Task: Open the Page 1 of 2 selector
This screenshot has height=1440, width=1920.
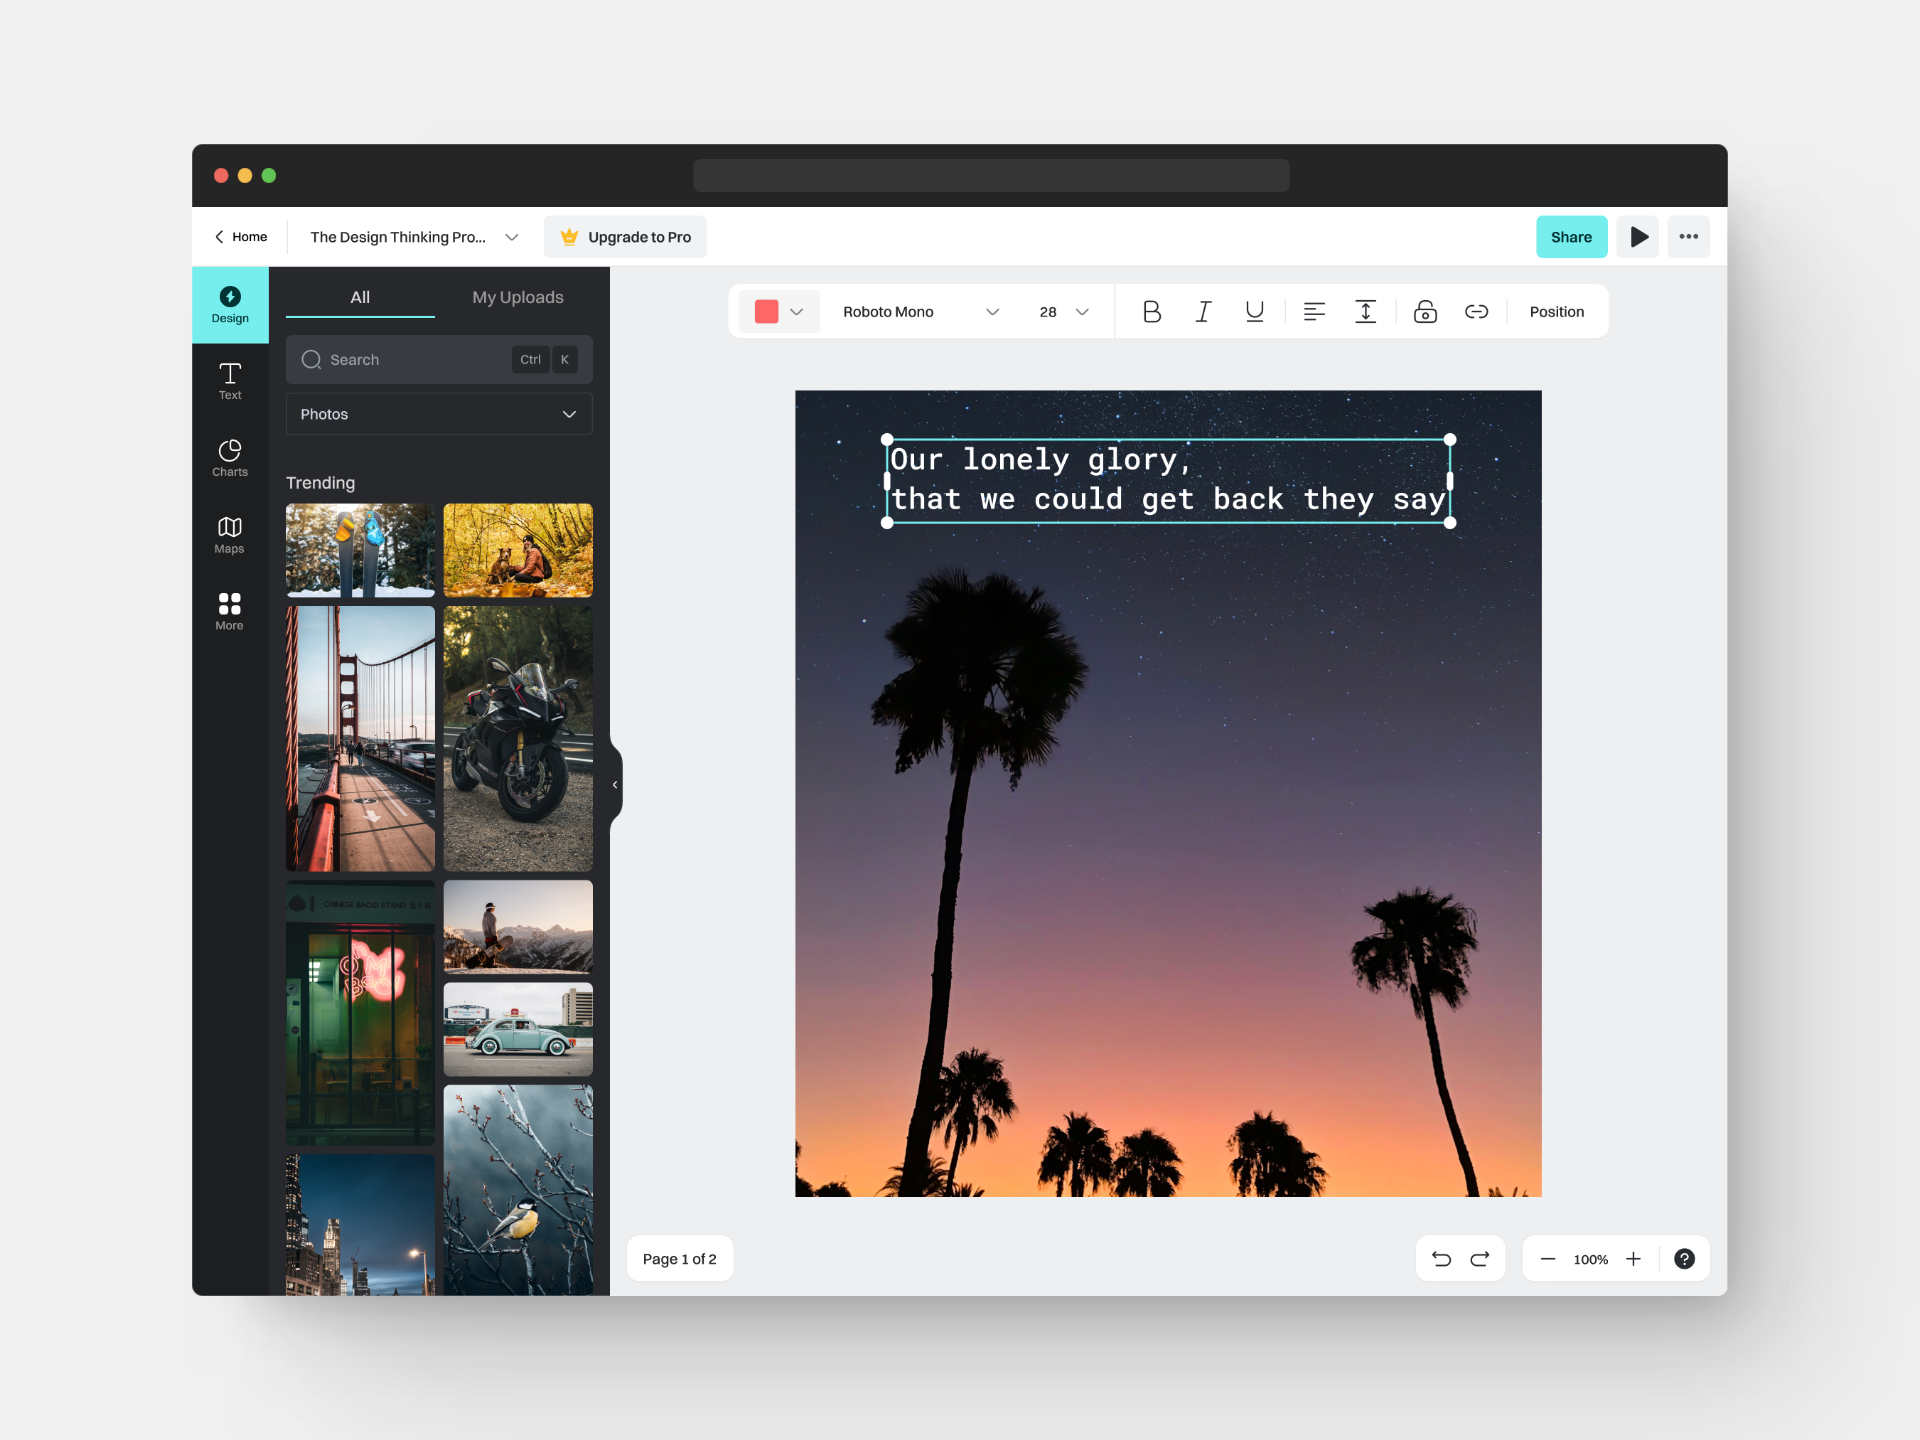Action: click(x=680, y=1259)
